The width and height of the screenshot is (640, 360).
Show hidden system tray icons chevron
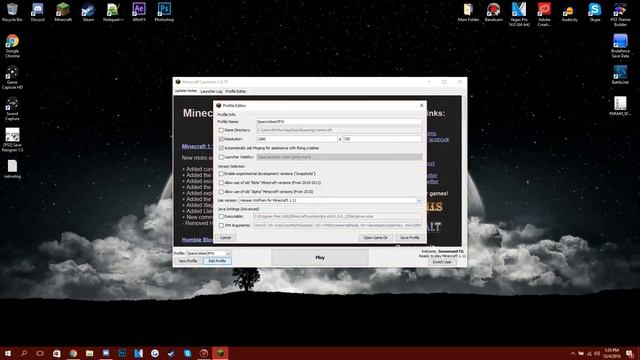click(x=573, y=353)
